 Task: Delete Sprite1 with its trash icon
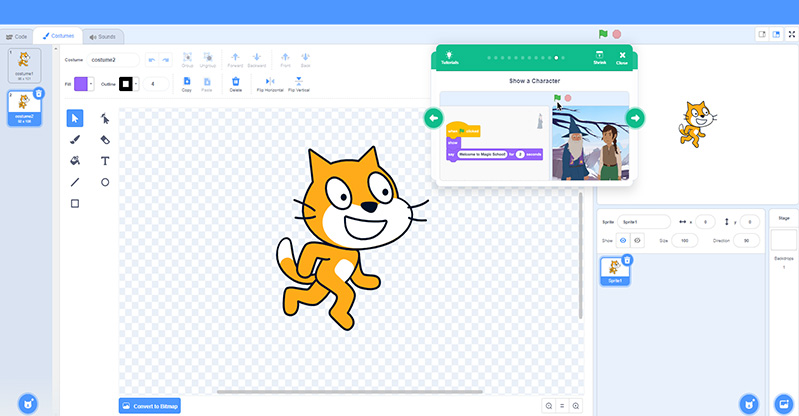tap(627, 260)
